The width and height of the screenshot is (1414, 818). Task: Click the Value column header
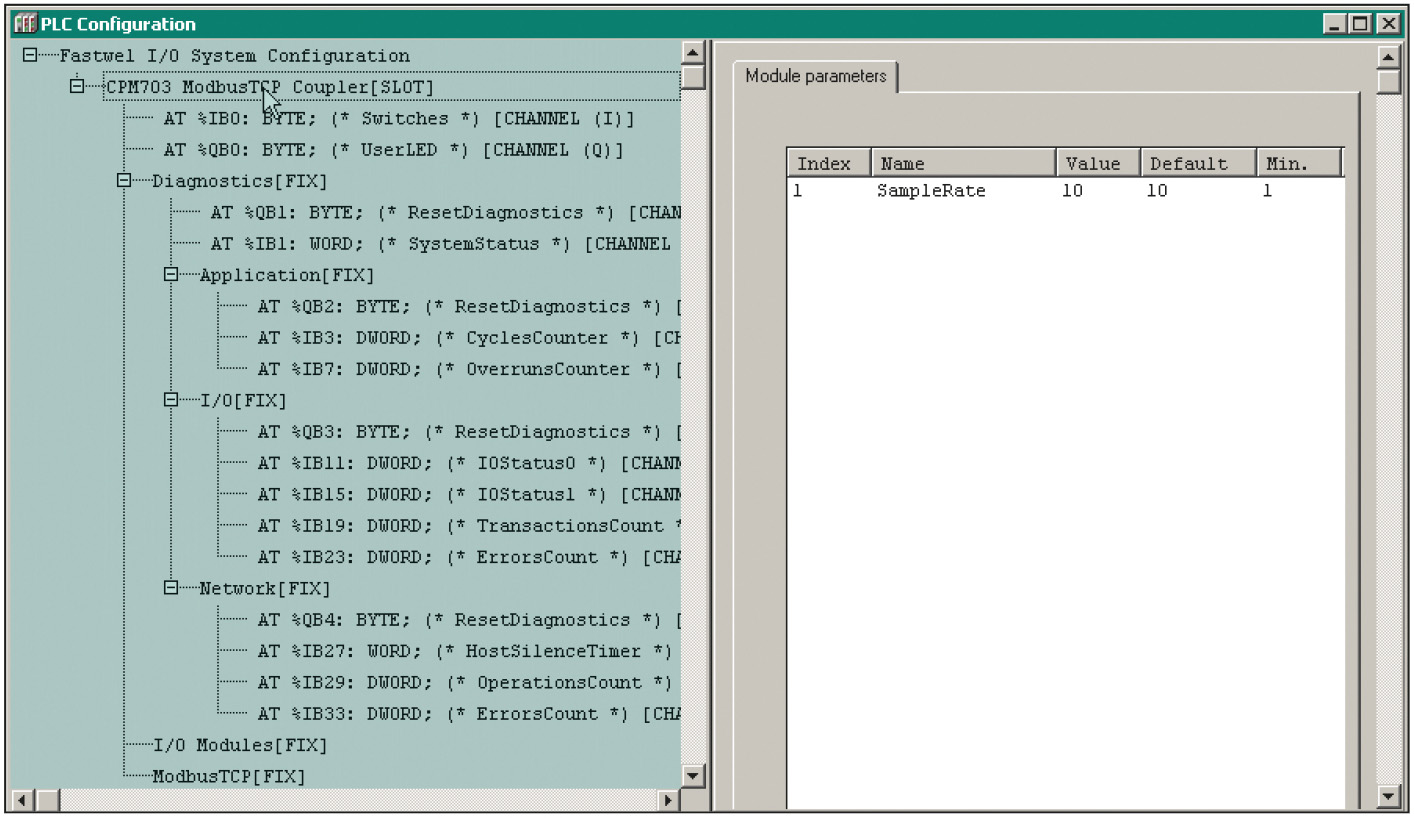coord(1099,164)
